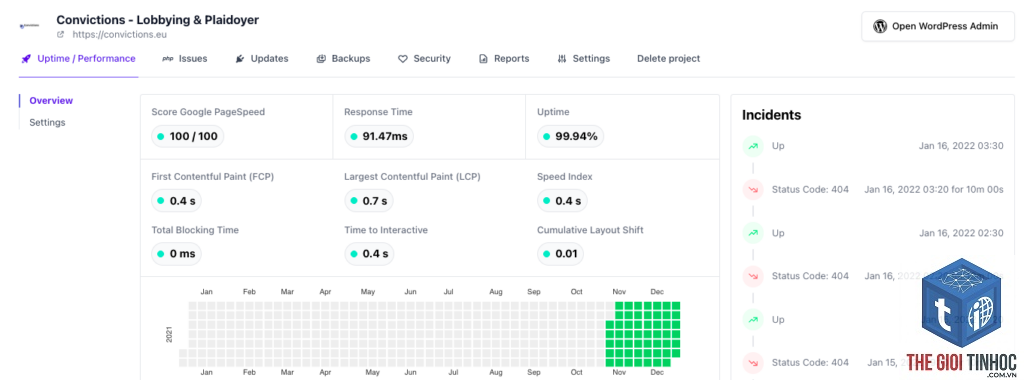Click the 100 / 100 PageSpeed score badge
1024x380 pixels.
point(188,136)
